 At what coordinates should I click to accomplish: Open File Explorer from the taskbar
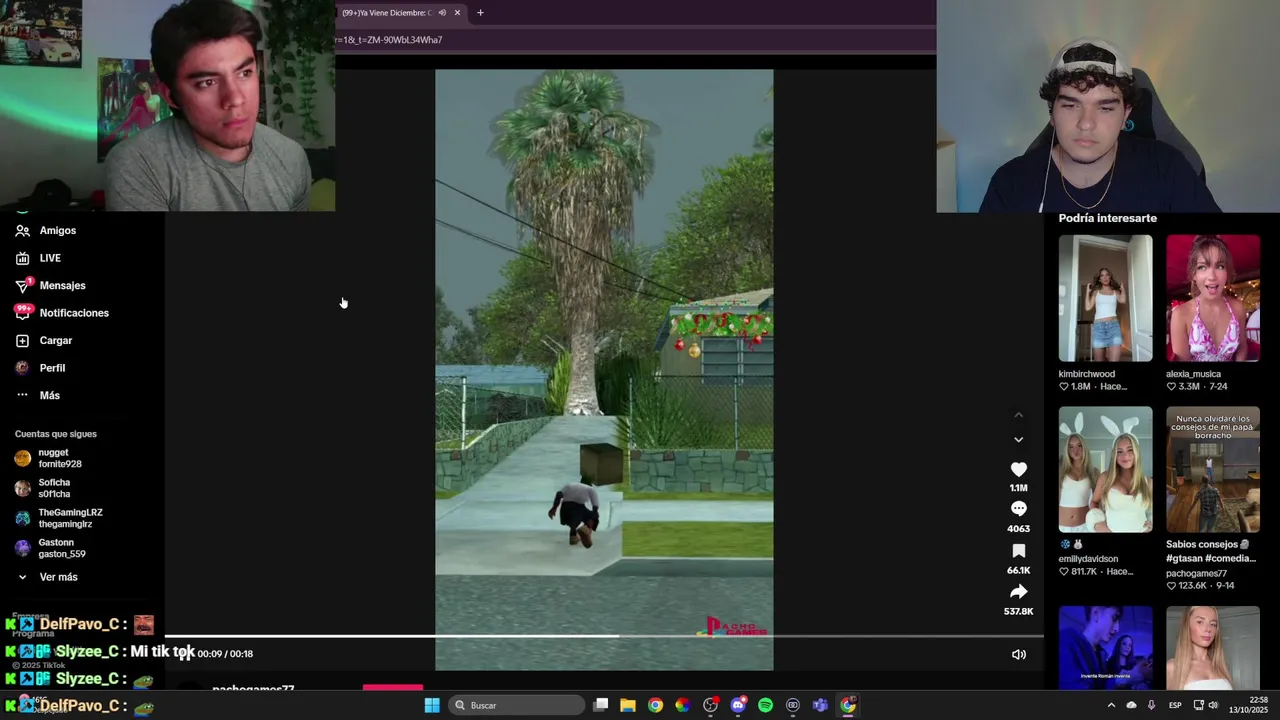coord(628,705)
